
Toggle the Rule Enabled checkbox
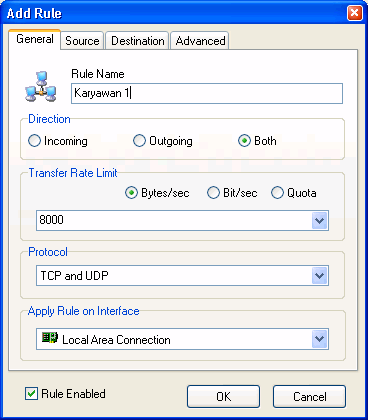[x=31, y=394]
